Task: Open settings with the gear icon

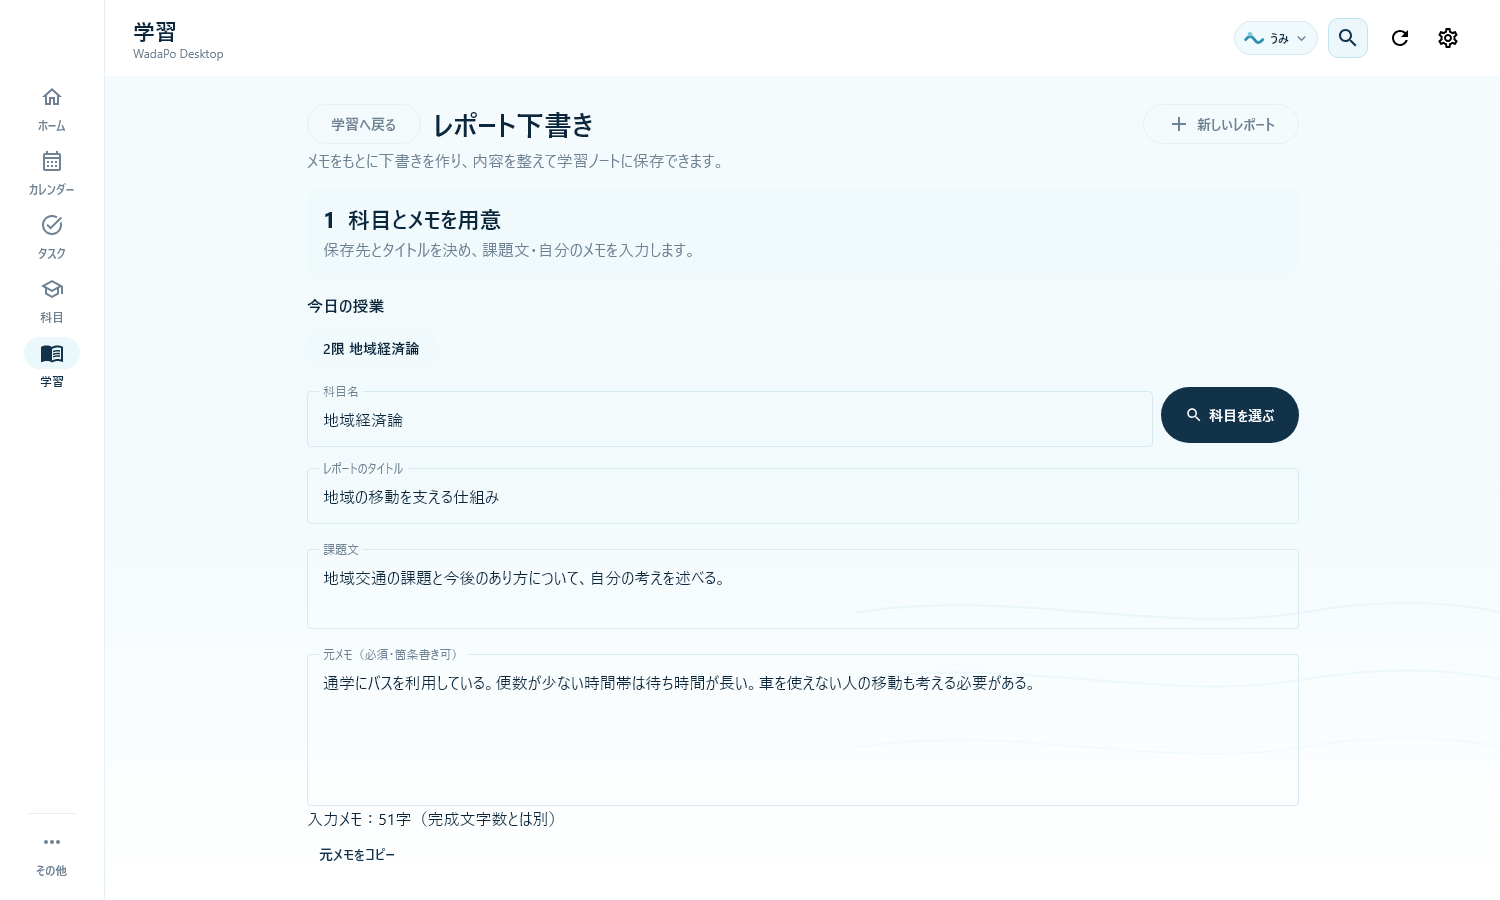Action: [x=1448, y=38]
